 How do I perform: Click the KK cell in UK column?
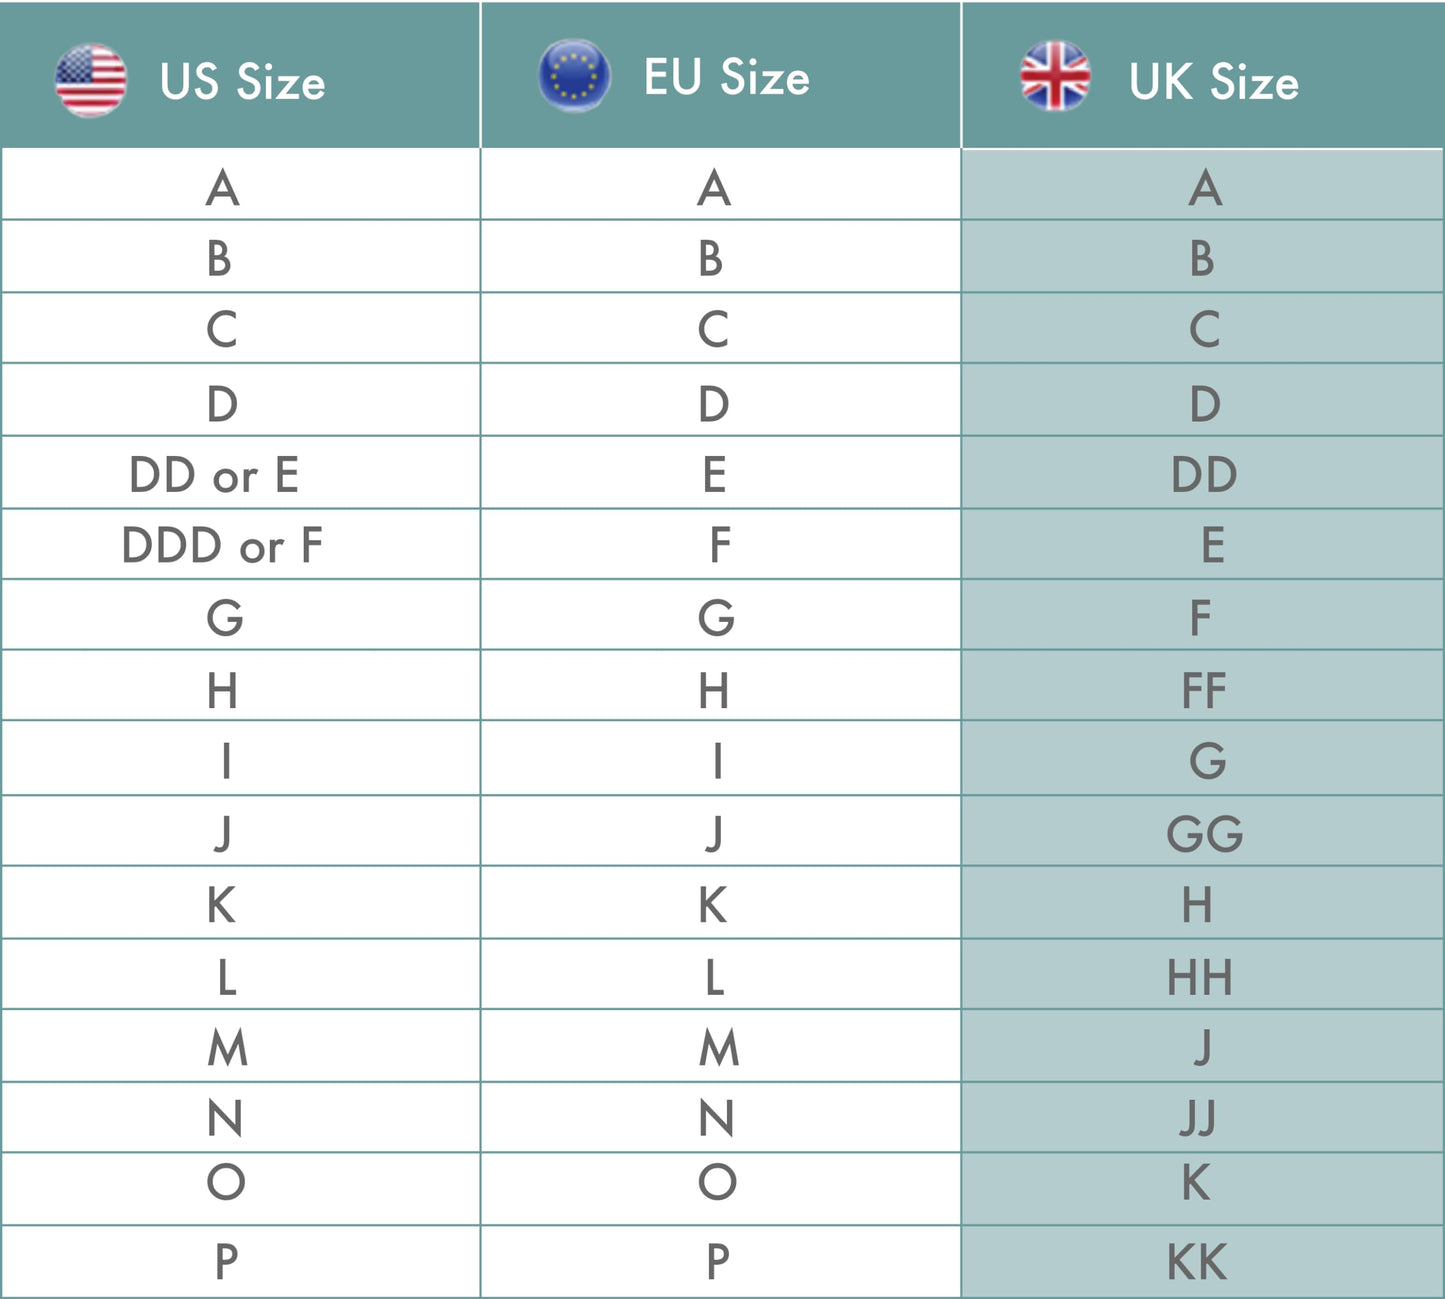tap(1197, 1262)
